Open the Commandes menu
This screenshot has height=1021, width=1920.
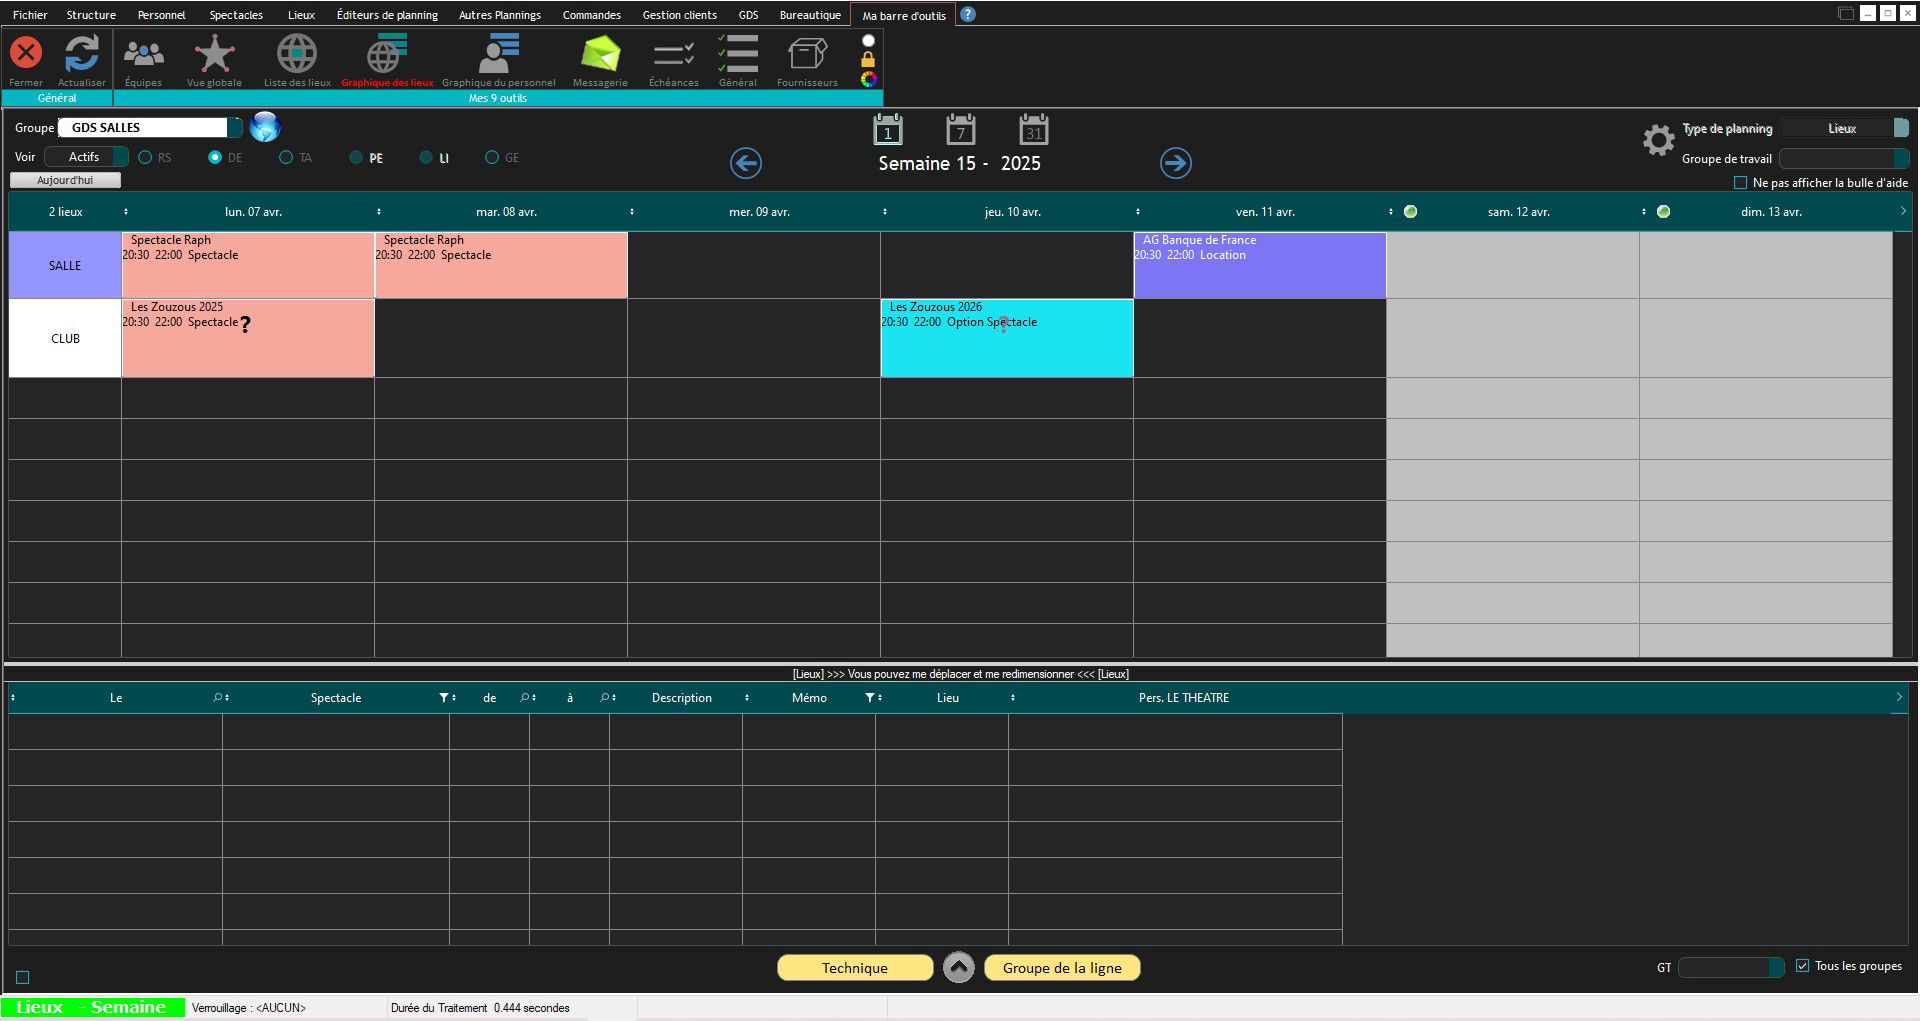[x=591, y=15]
